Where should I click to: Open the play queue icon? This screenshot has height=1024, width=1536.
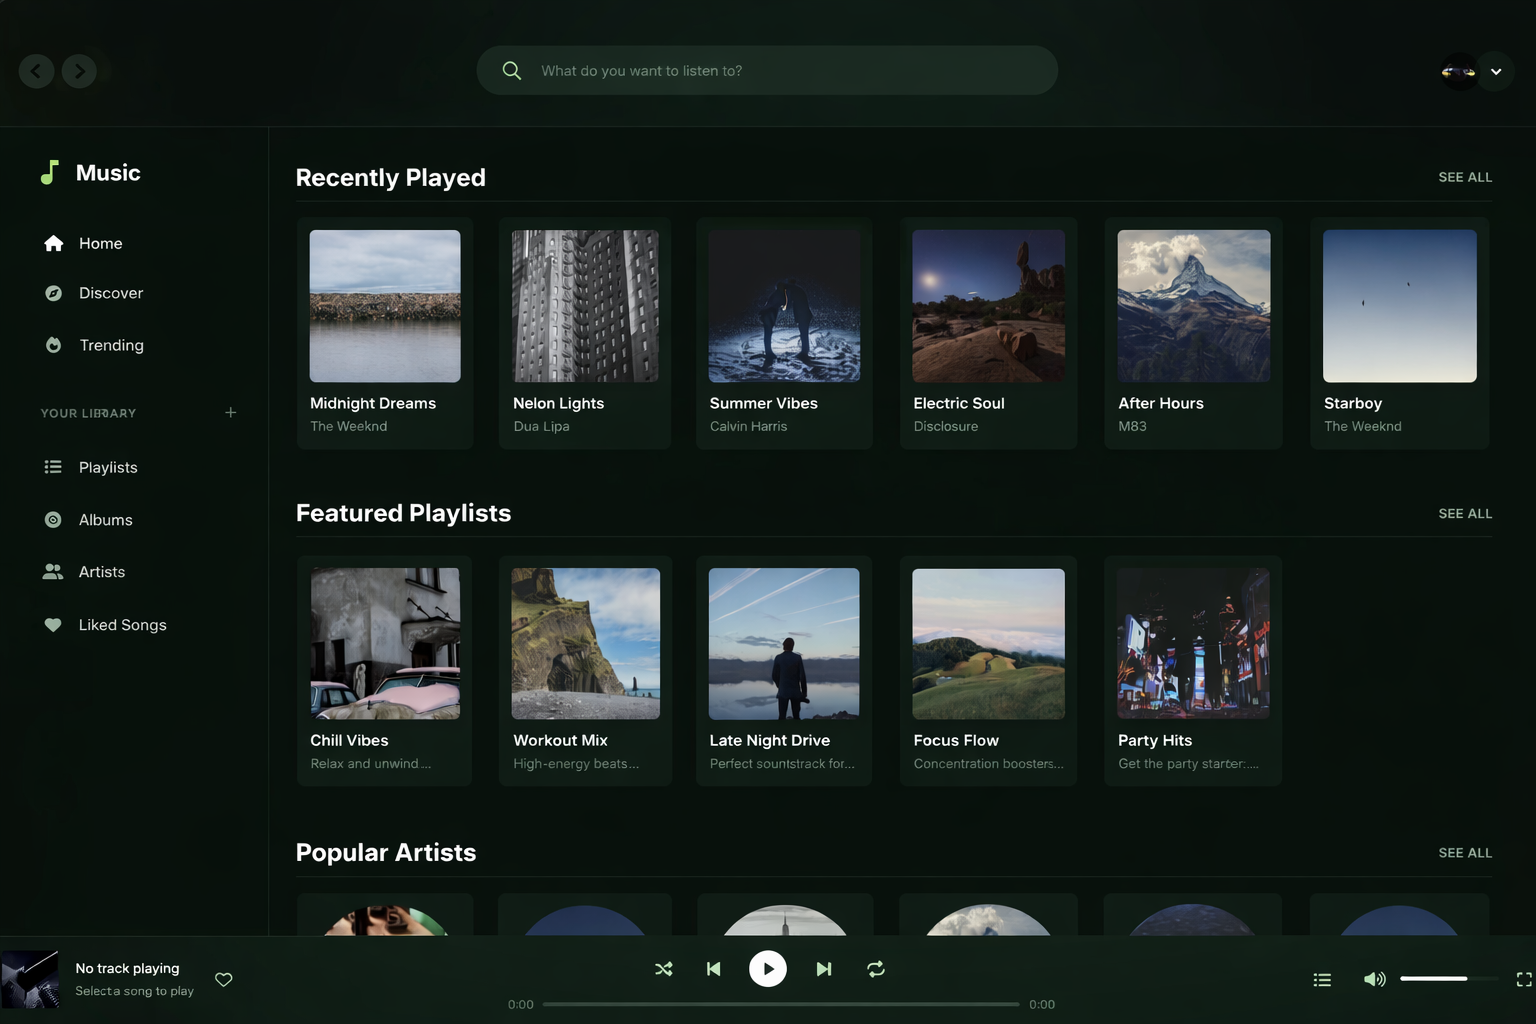click(1322, 979)
